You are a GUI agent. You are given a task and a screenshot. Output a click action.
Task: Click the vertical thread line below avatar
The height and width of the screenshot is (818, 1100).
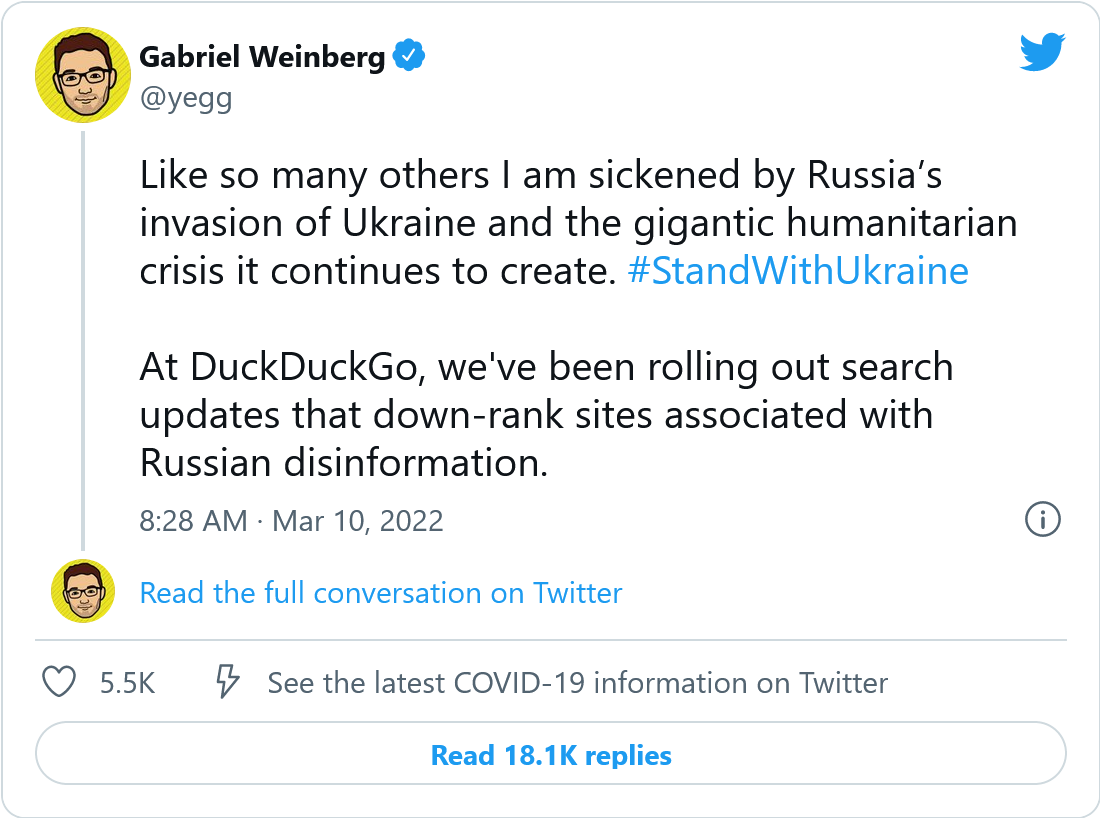click(83, 340)
